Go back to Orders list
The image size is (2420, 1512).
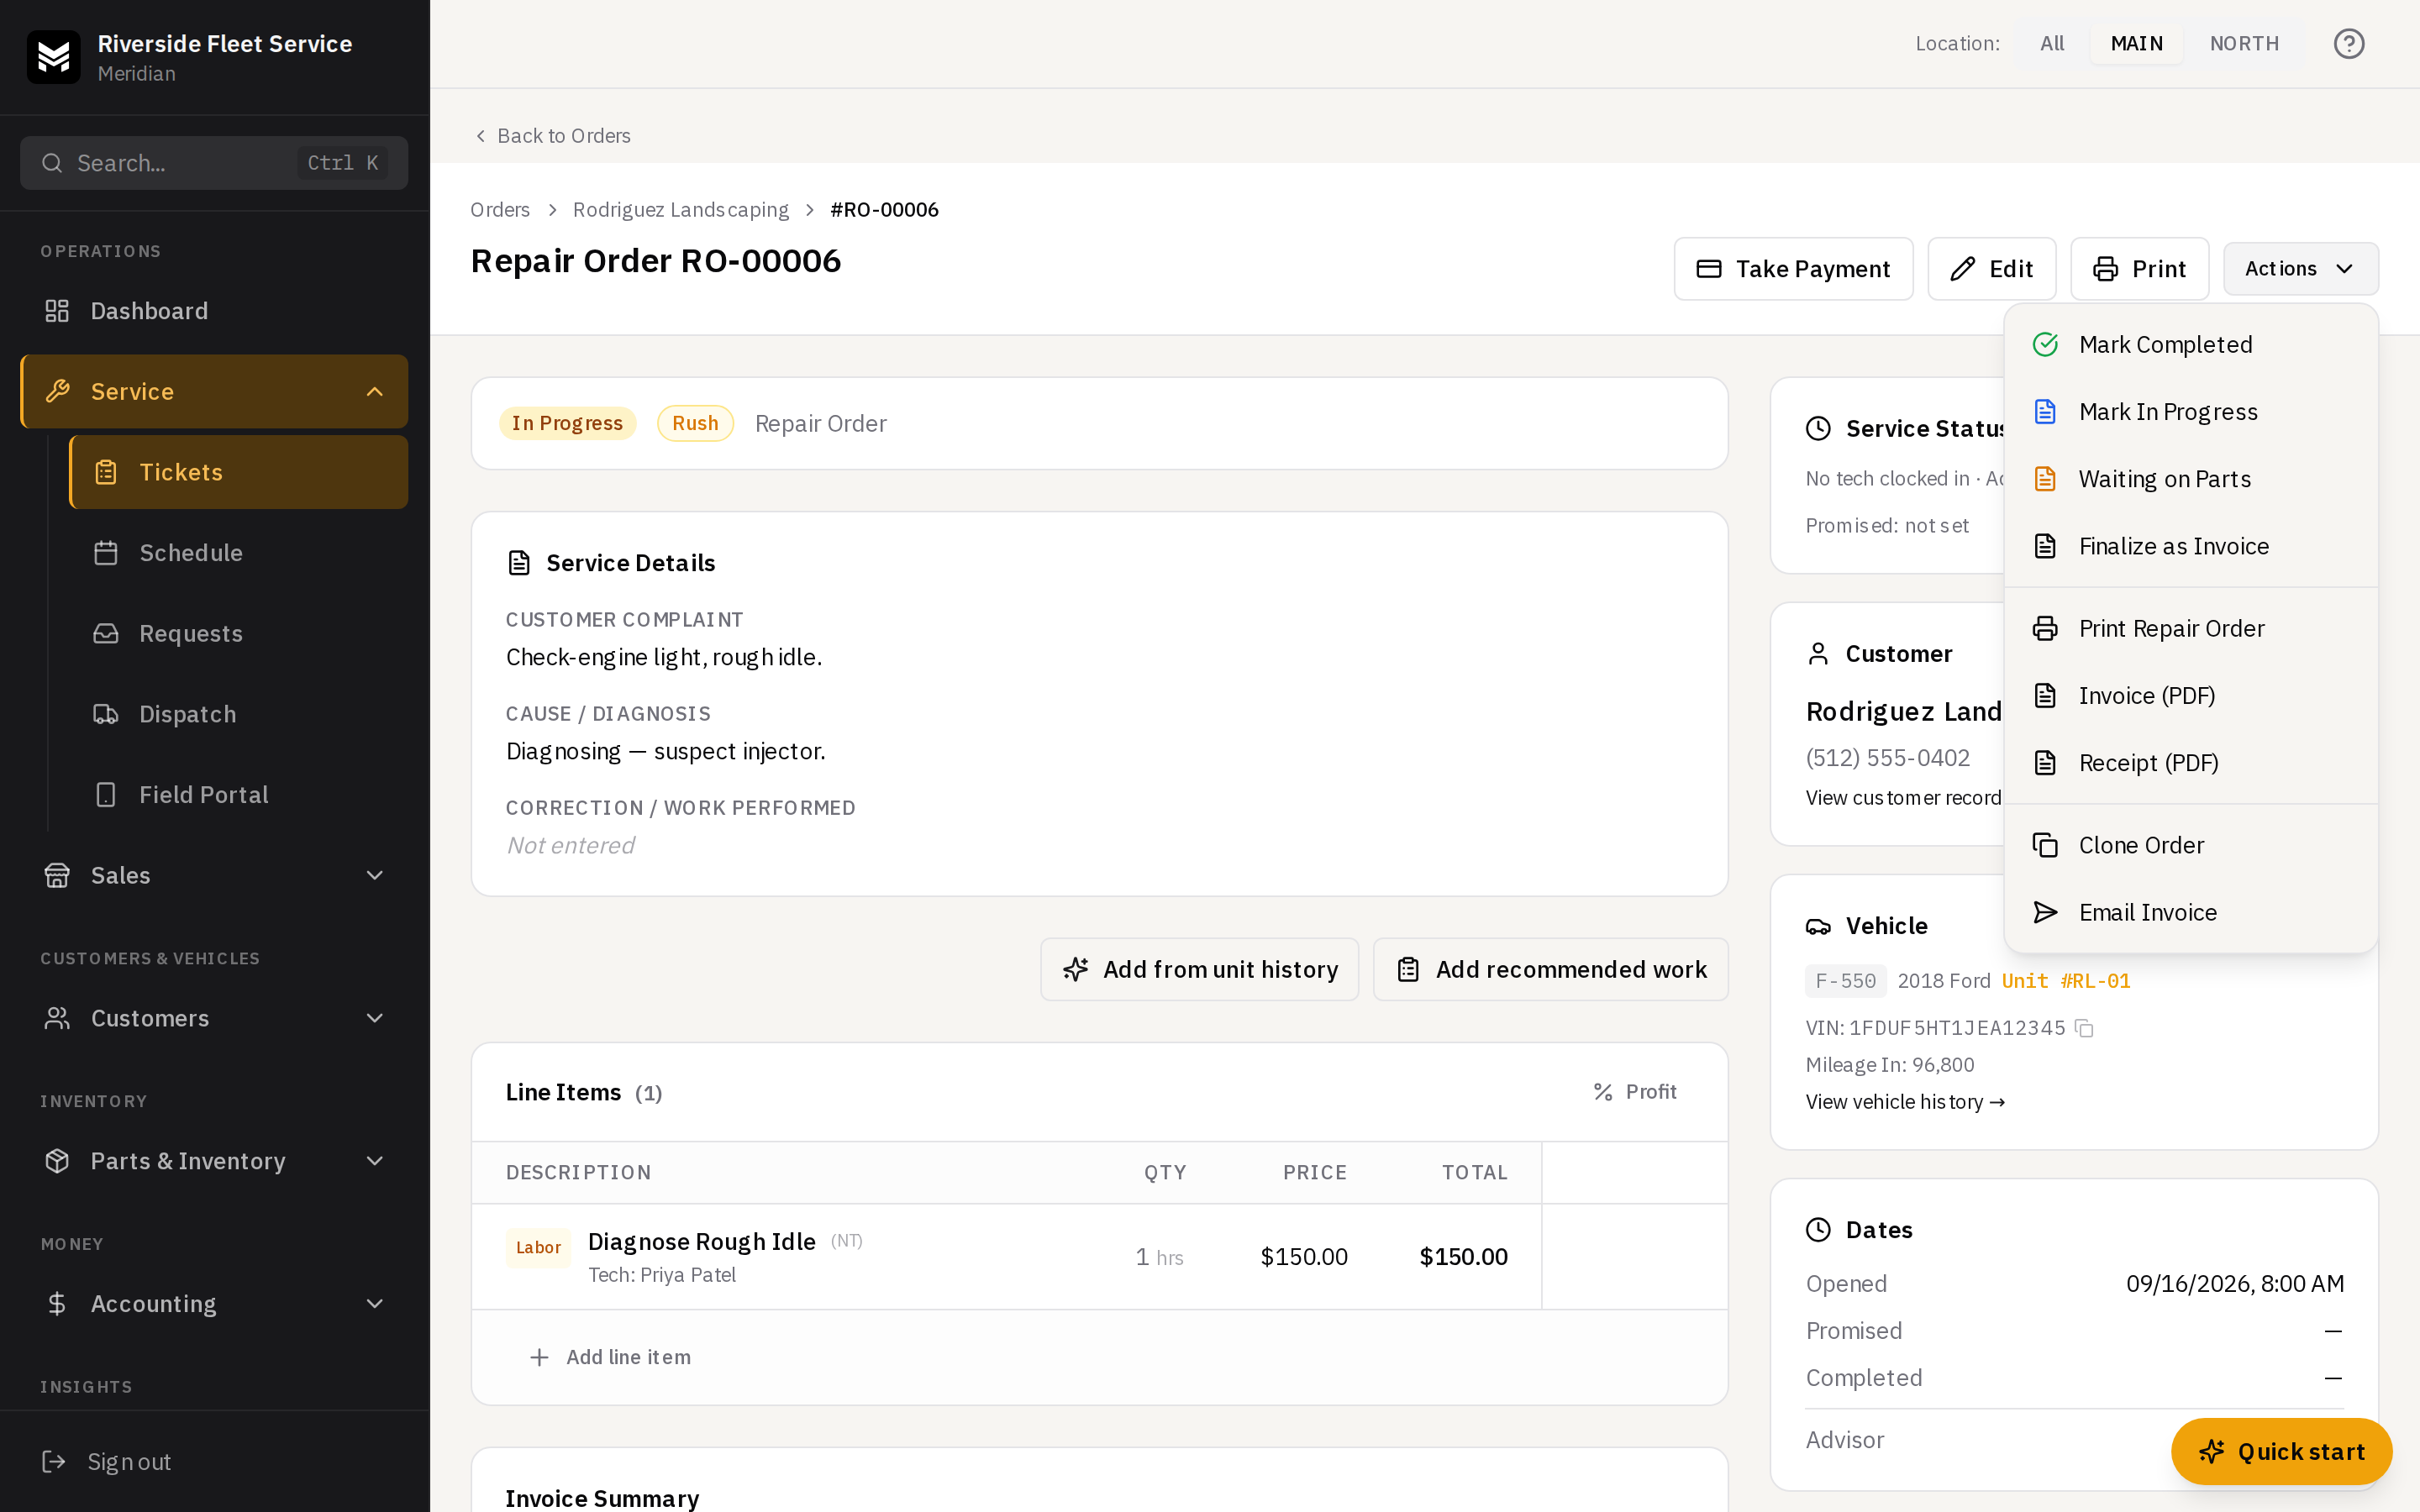[552, 136]
